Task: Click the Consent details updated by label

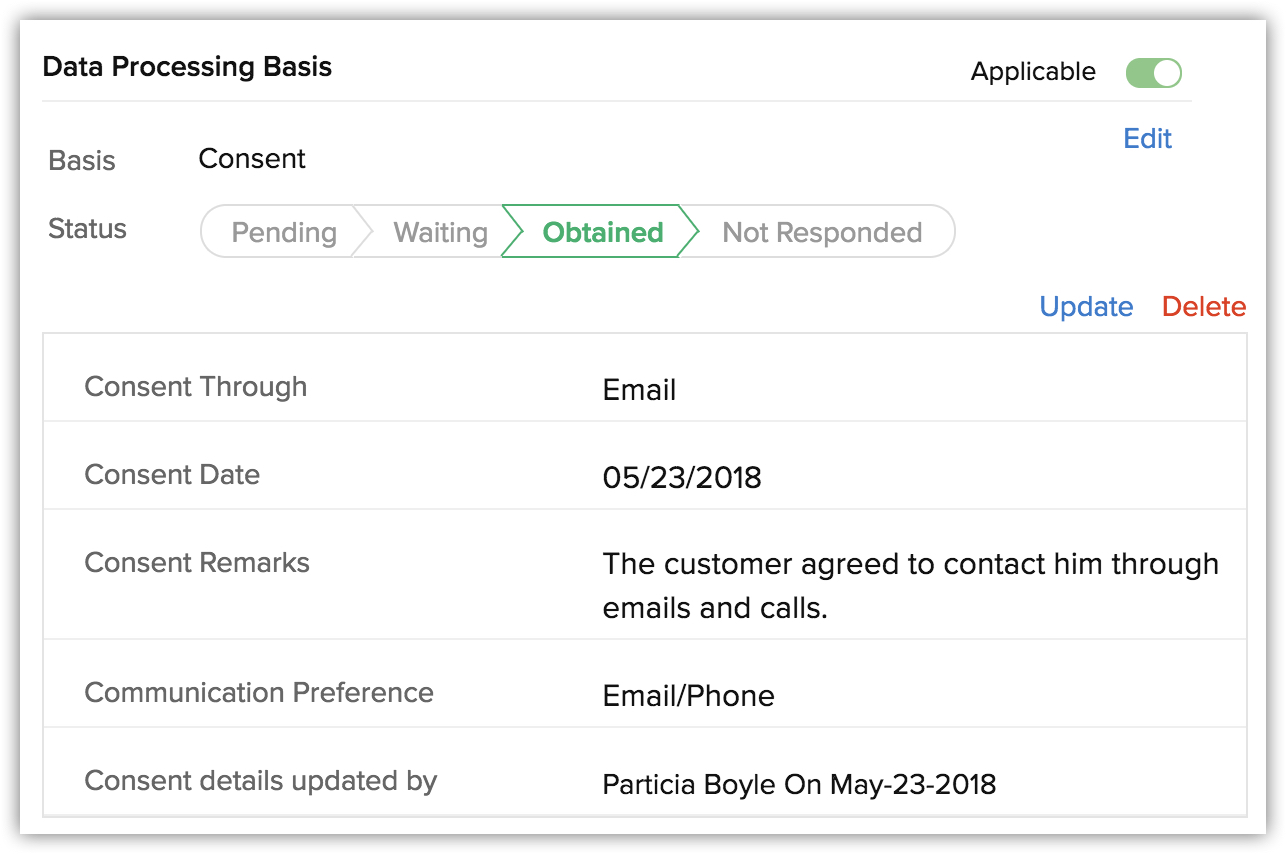Action: point(260,781)
